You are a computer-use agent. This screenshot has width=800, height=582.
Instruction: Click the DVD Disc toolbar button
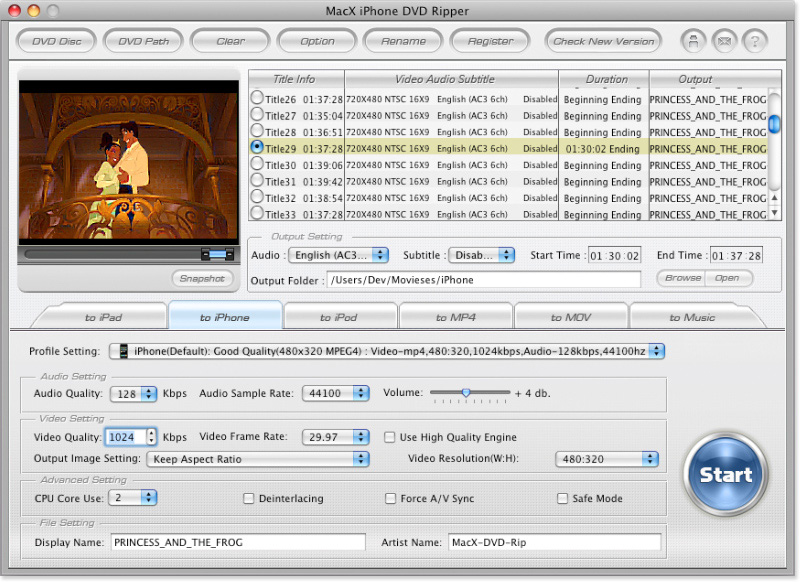click(56, 41)
